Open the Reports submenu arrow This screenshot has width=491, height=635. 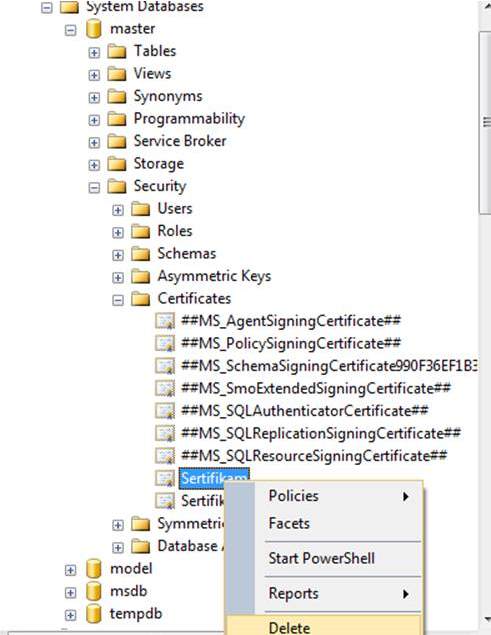click(x=406, y=594)
